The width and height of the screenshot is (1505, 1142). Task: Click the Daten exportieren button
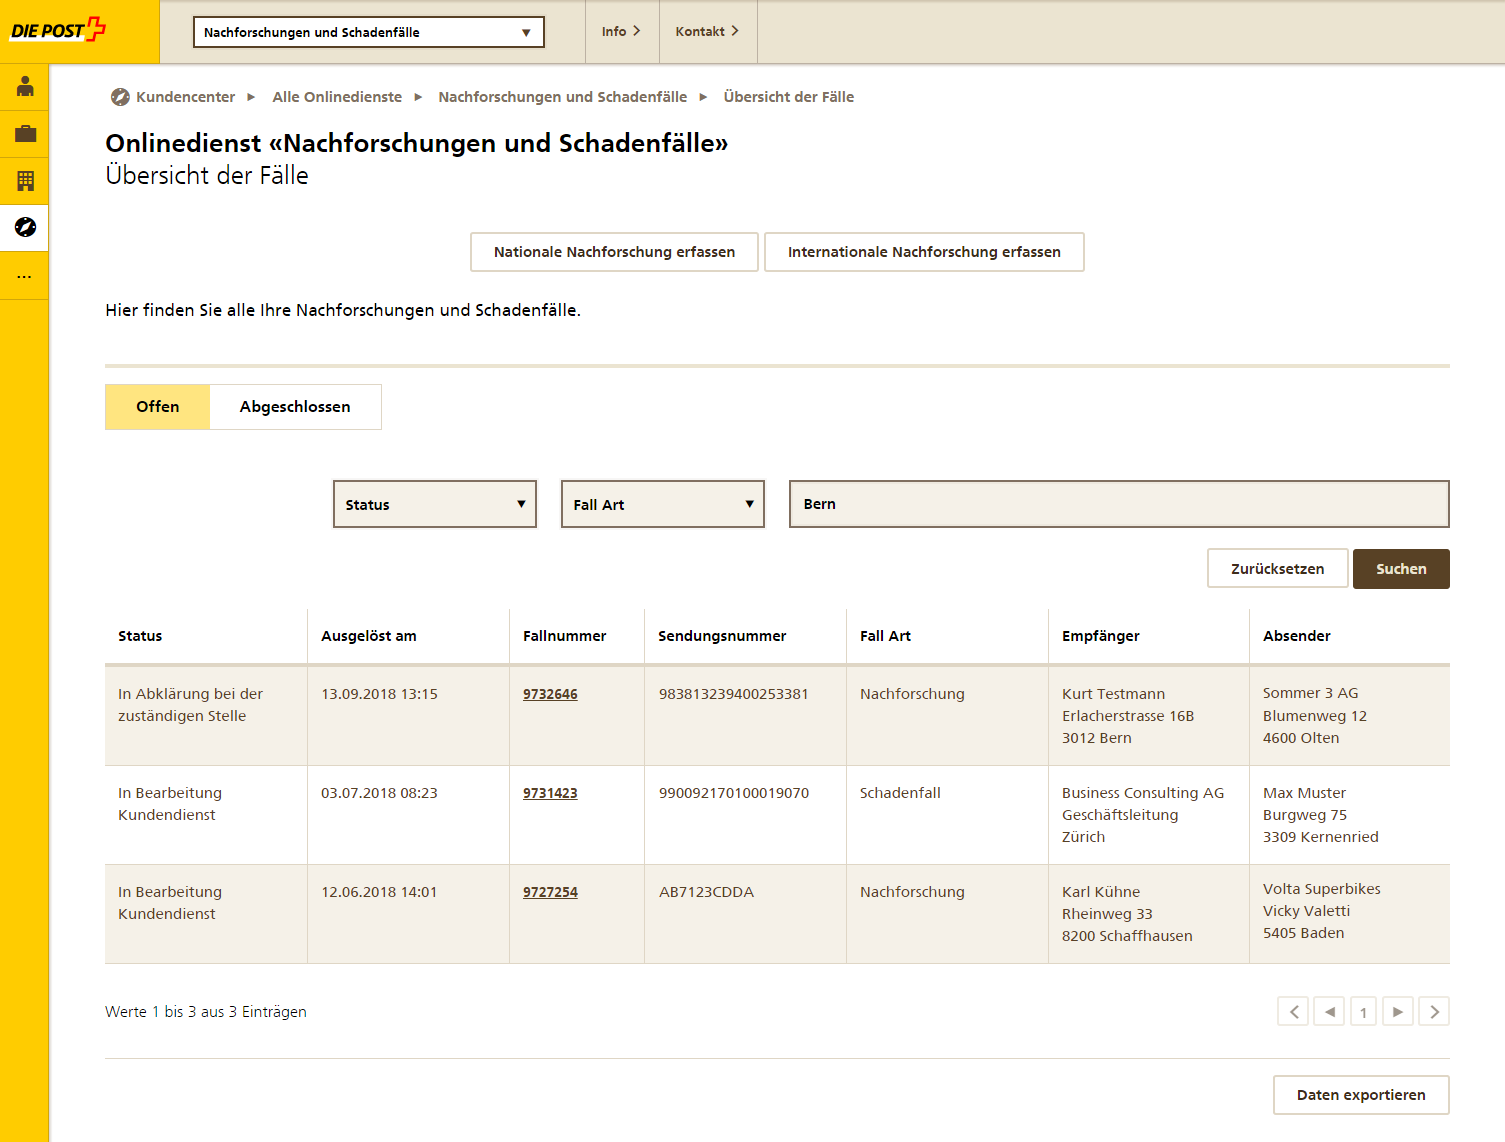1360,1095
